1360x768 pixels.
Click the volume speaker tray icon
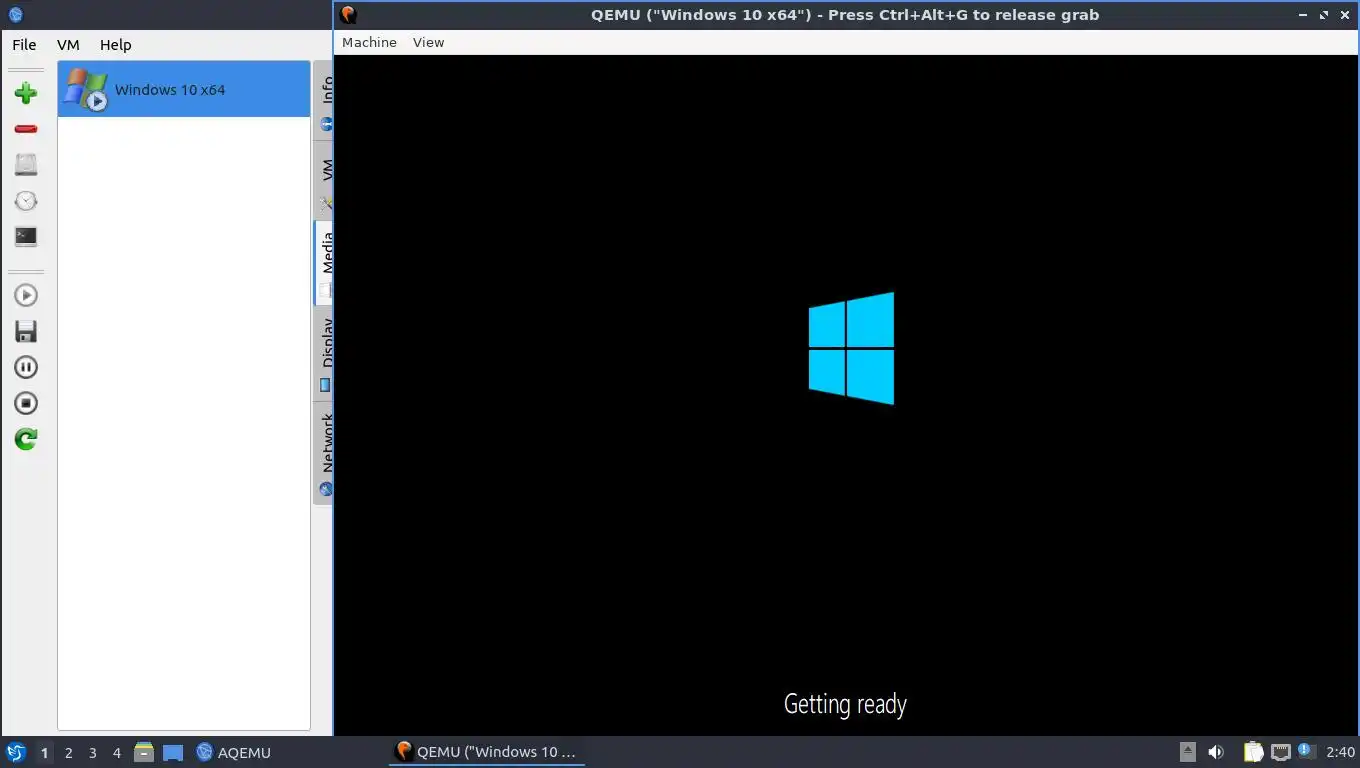pyautogui.click(x=1216, y=752)
